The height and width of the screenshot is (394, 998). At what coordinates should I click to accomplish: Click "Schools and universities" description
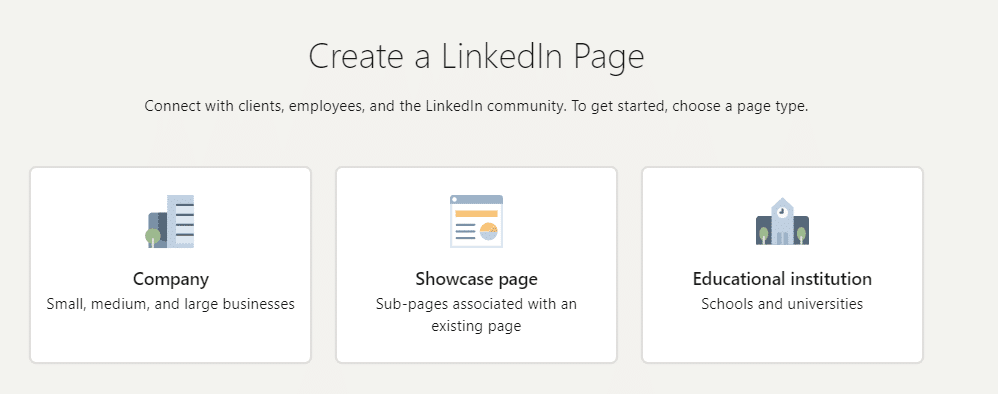pyautogui.click(x=782, y=304)
